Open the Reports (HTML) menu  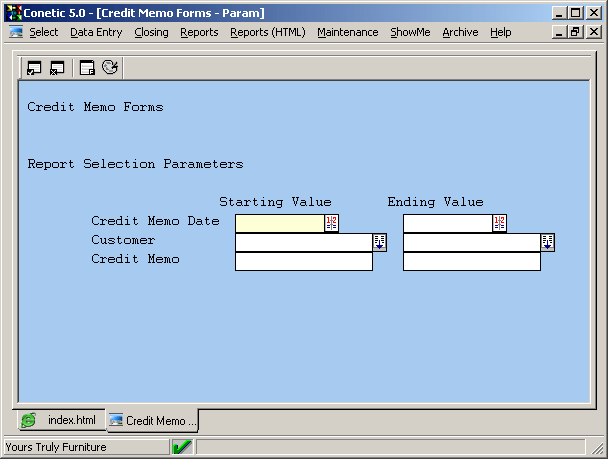point(267,32)
